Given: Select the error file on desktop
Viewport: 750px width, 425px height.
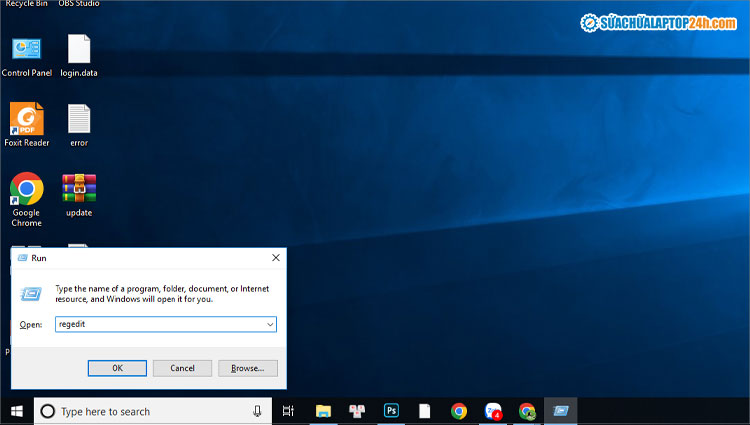Looking at the screenshot, I should point(79,120).
